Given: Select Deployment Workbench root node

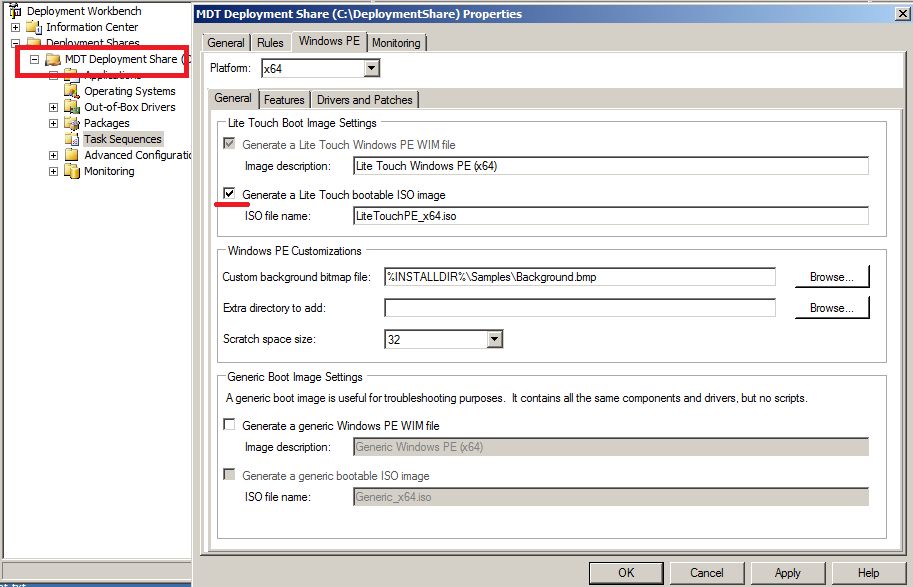Looking at the screenshot, I should click(84, 11).
